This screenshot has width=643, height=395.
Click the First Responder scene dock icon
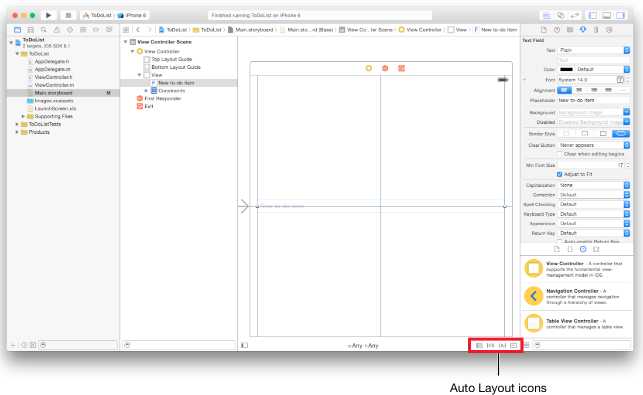pos(385,68)
